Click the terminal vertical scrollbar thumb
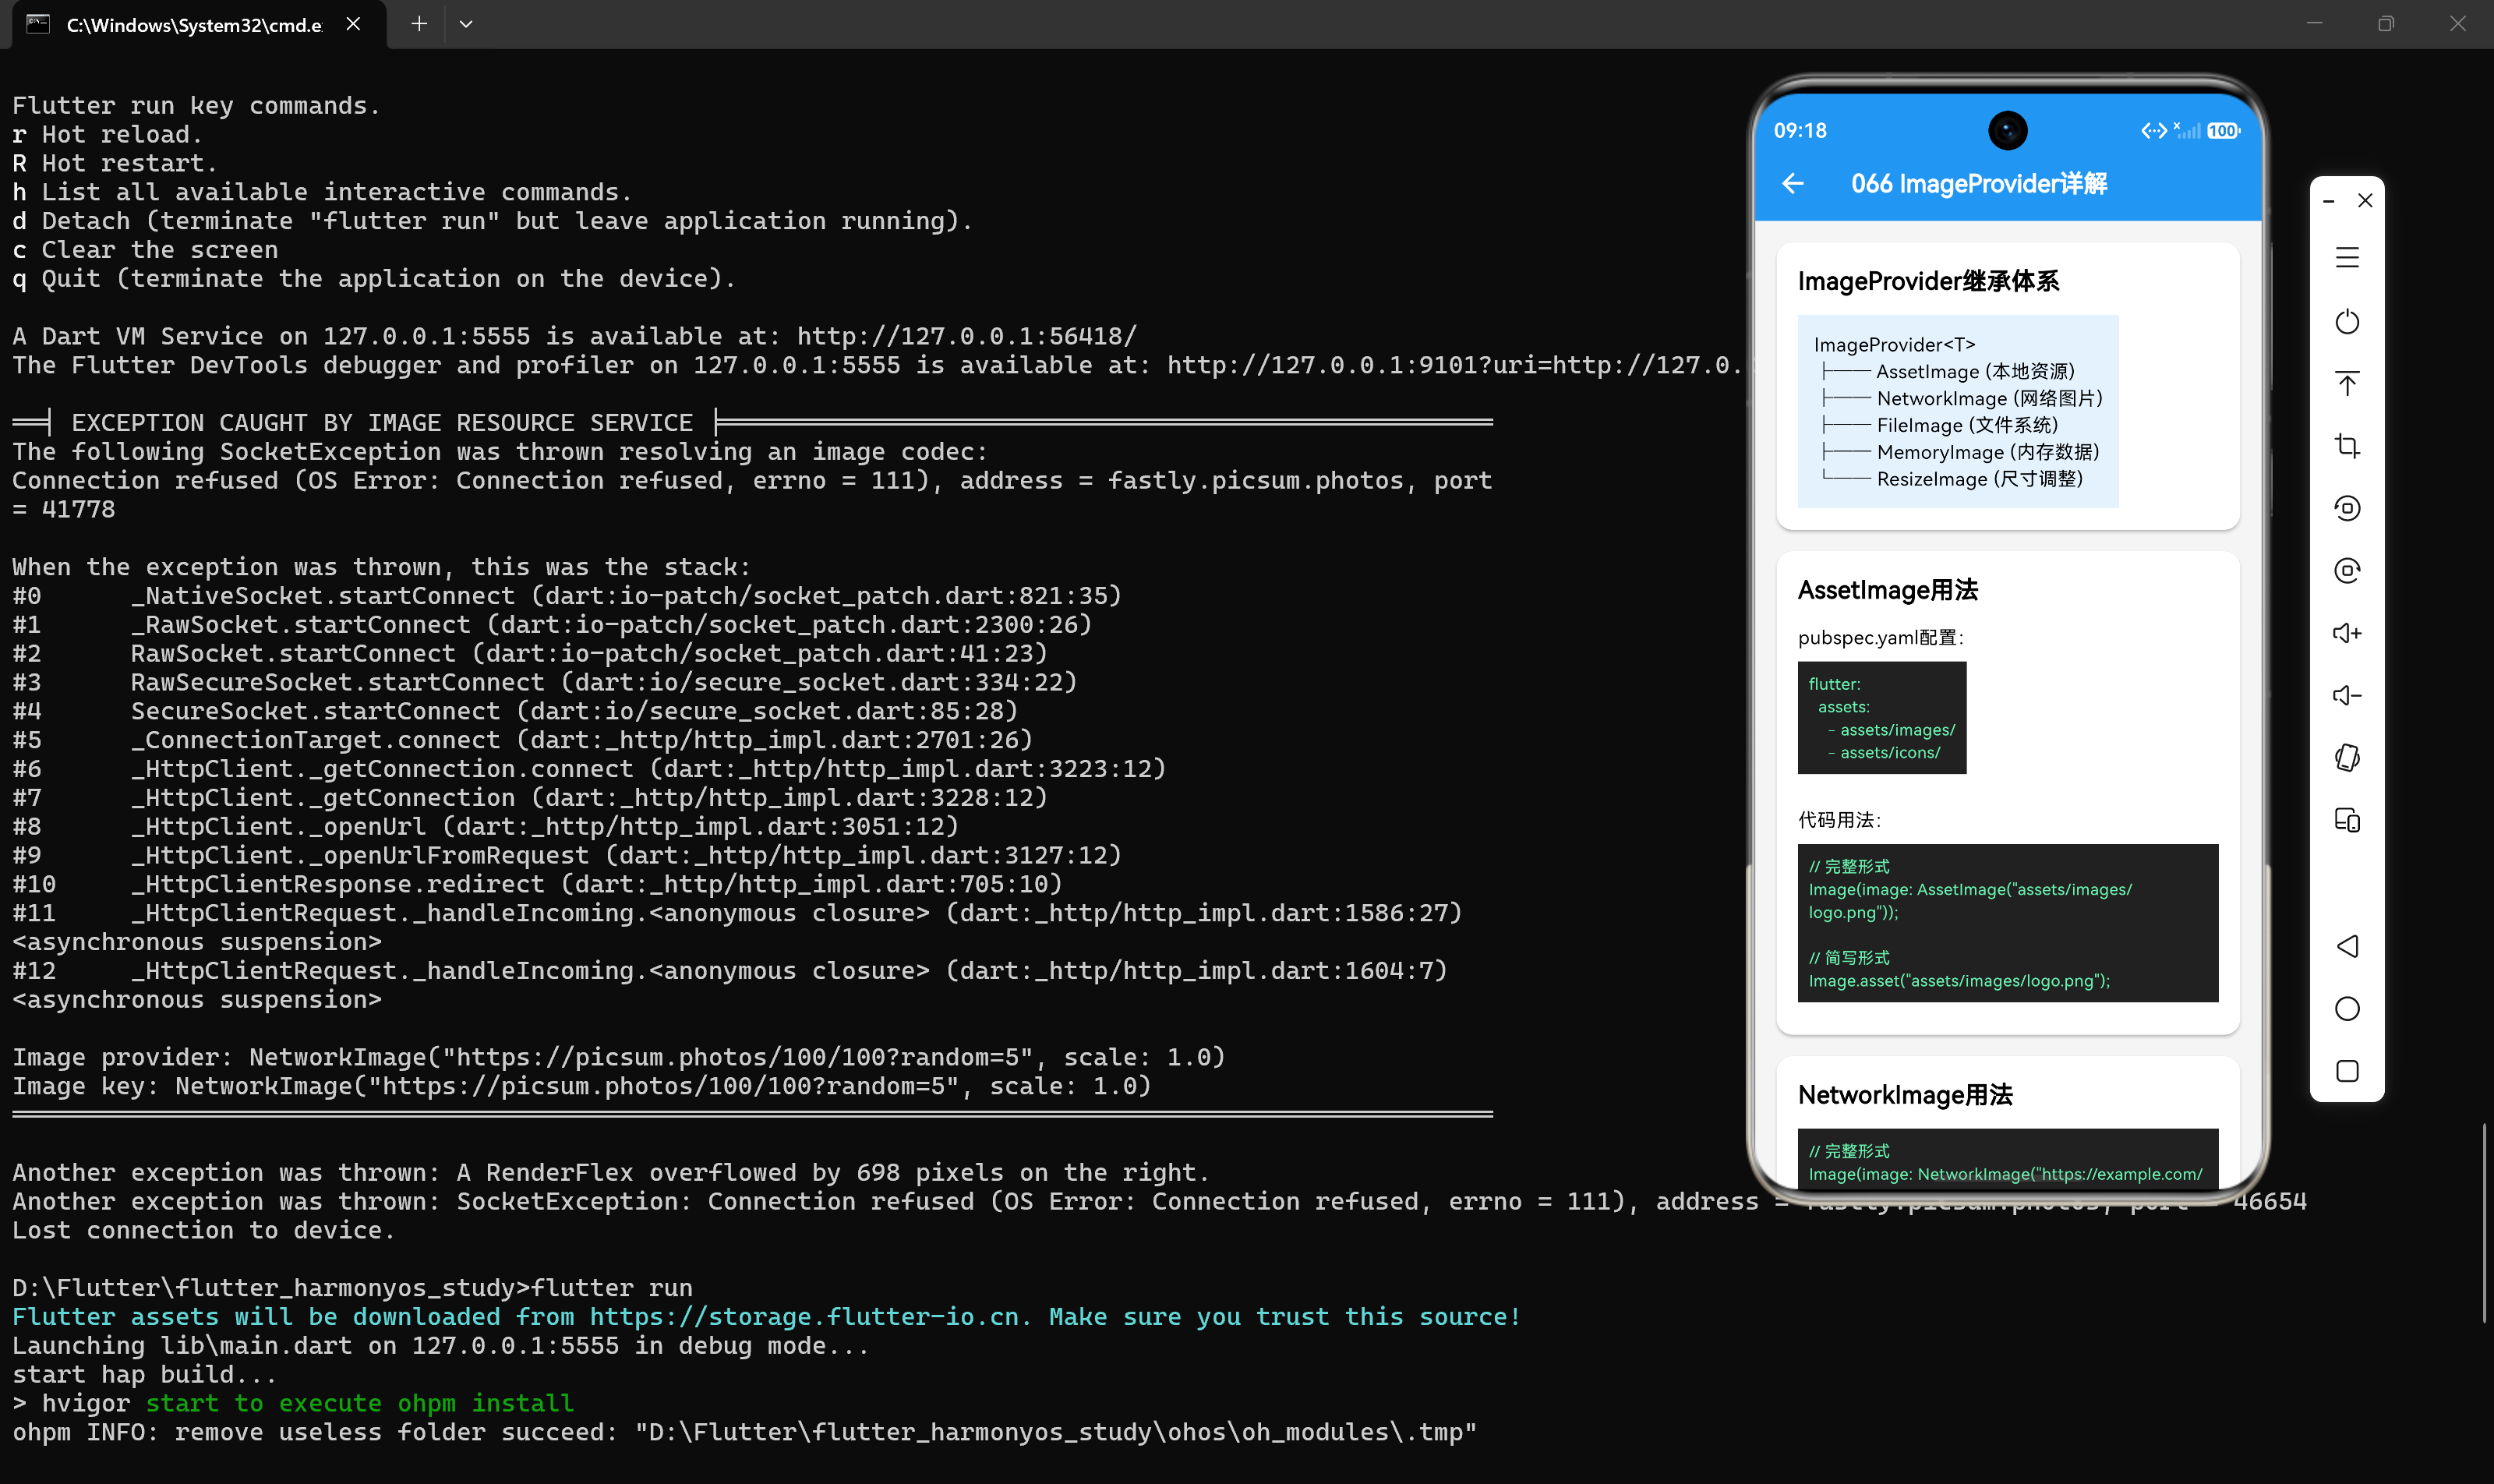This screenshot has height=1484, width=2494. (2485, 1224)
